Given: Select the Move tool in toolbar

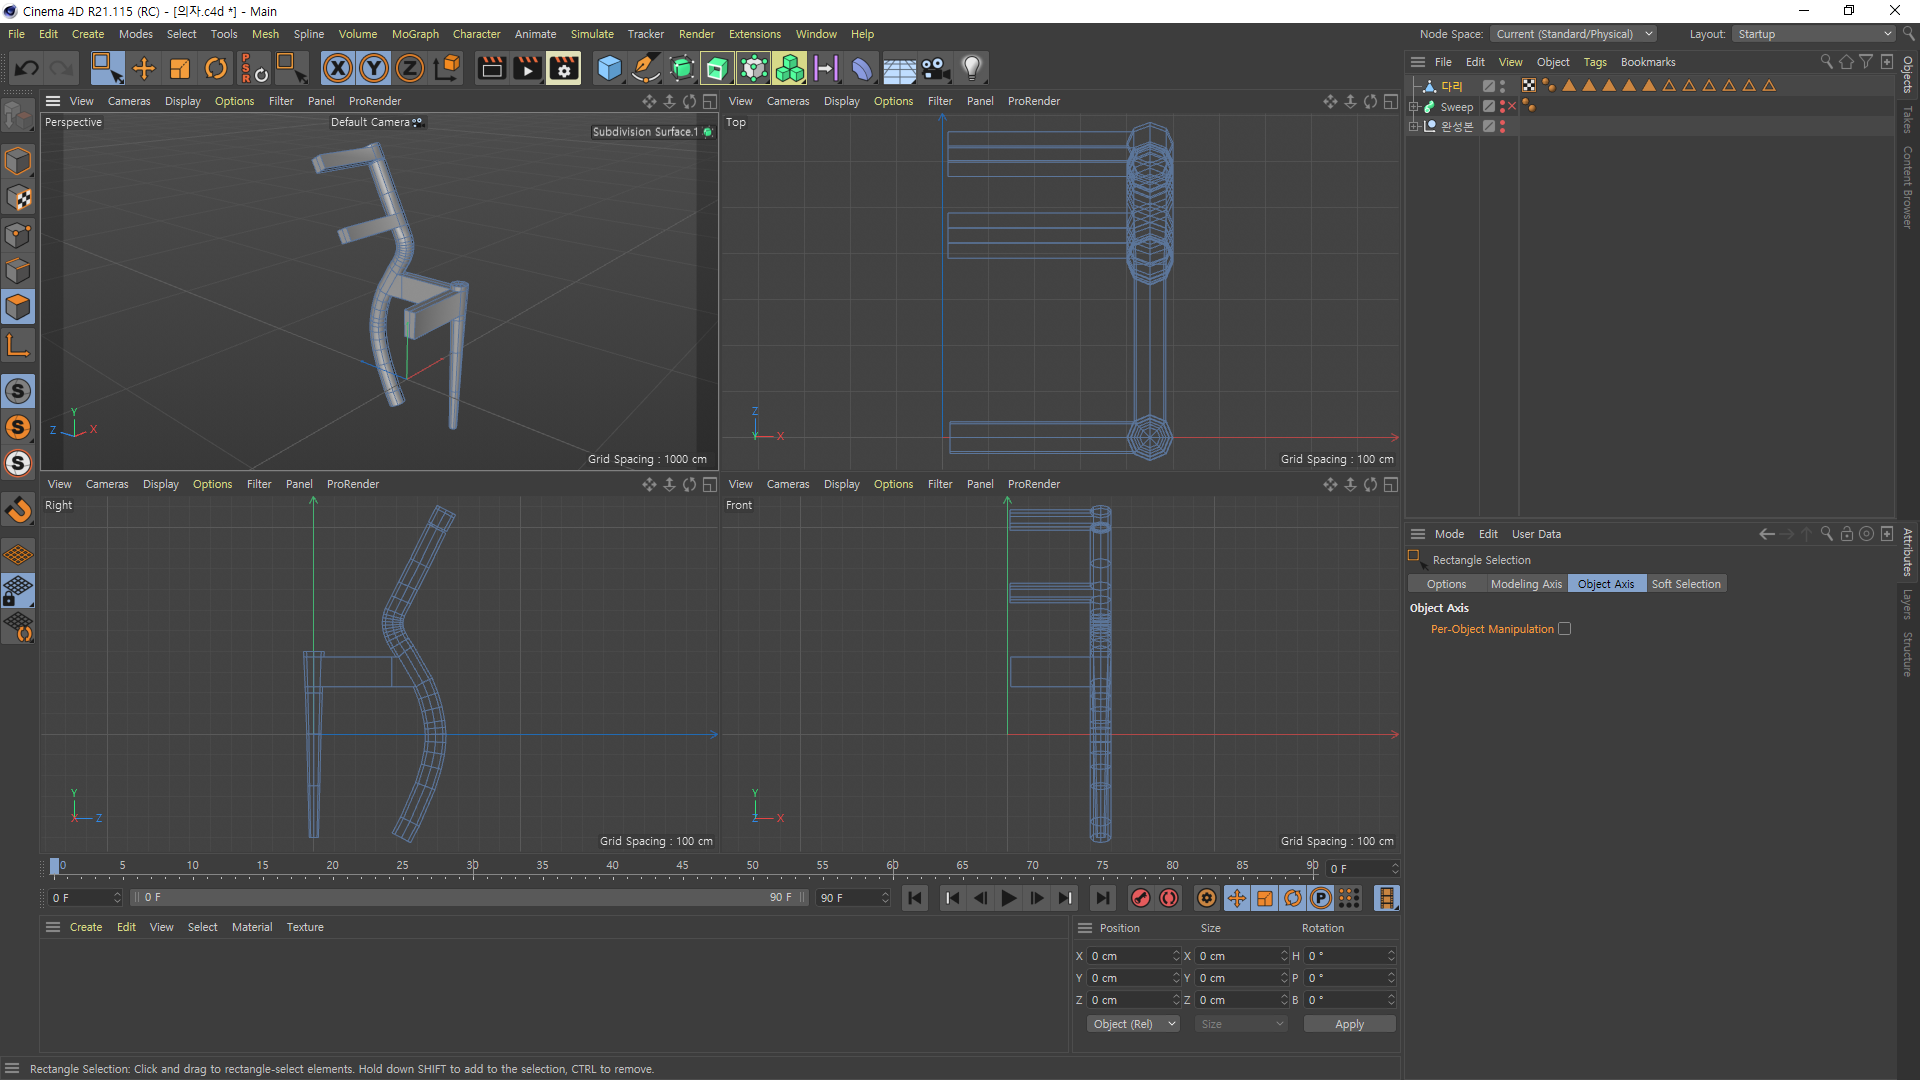Looking at the screenshot, I should coord(144,68).
